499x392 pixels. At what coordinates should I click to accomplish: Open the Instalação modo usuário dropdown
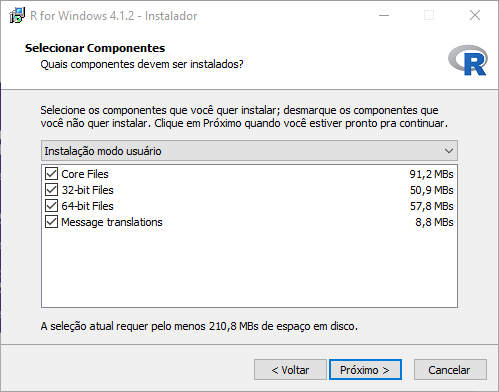point(249,151)
